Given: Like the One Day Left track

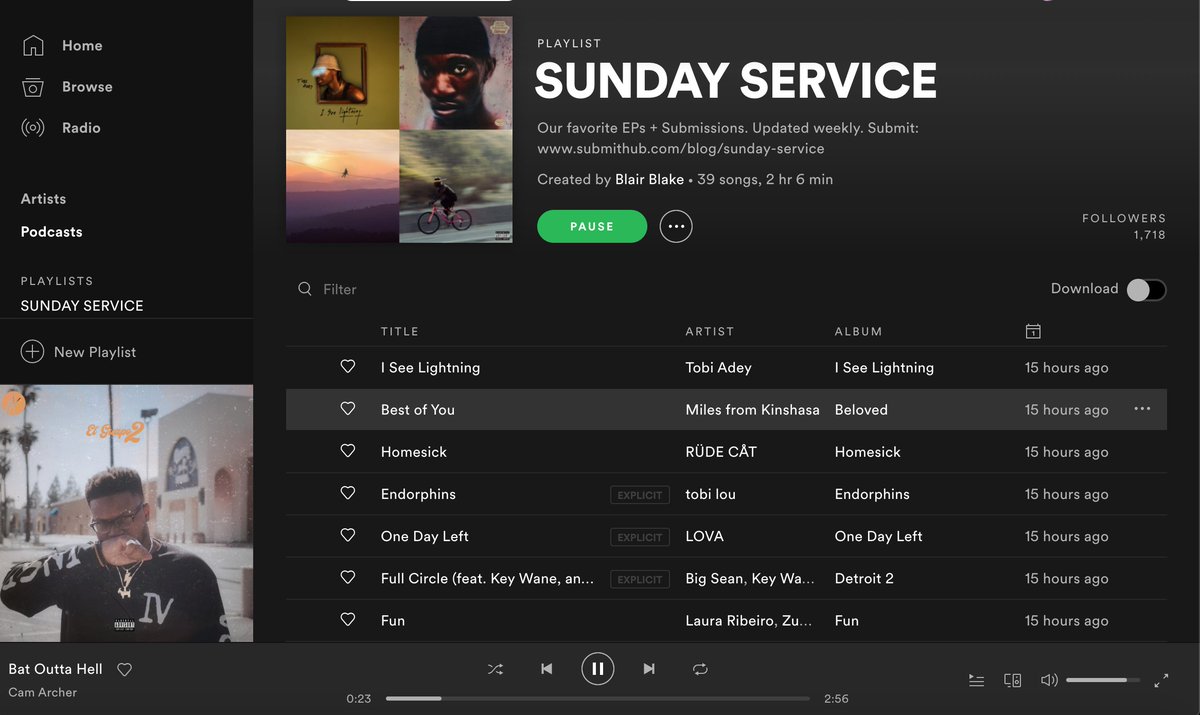Looking at the screenshot, I should tap(348, 535).
